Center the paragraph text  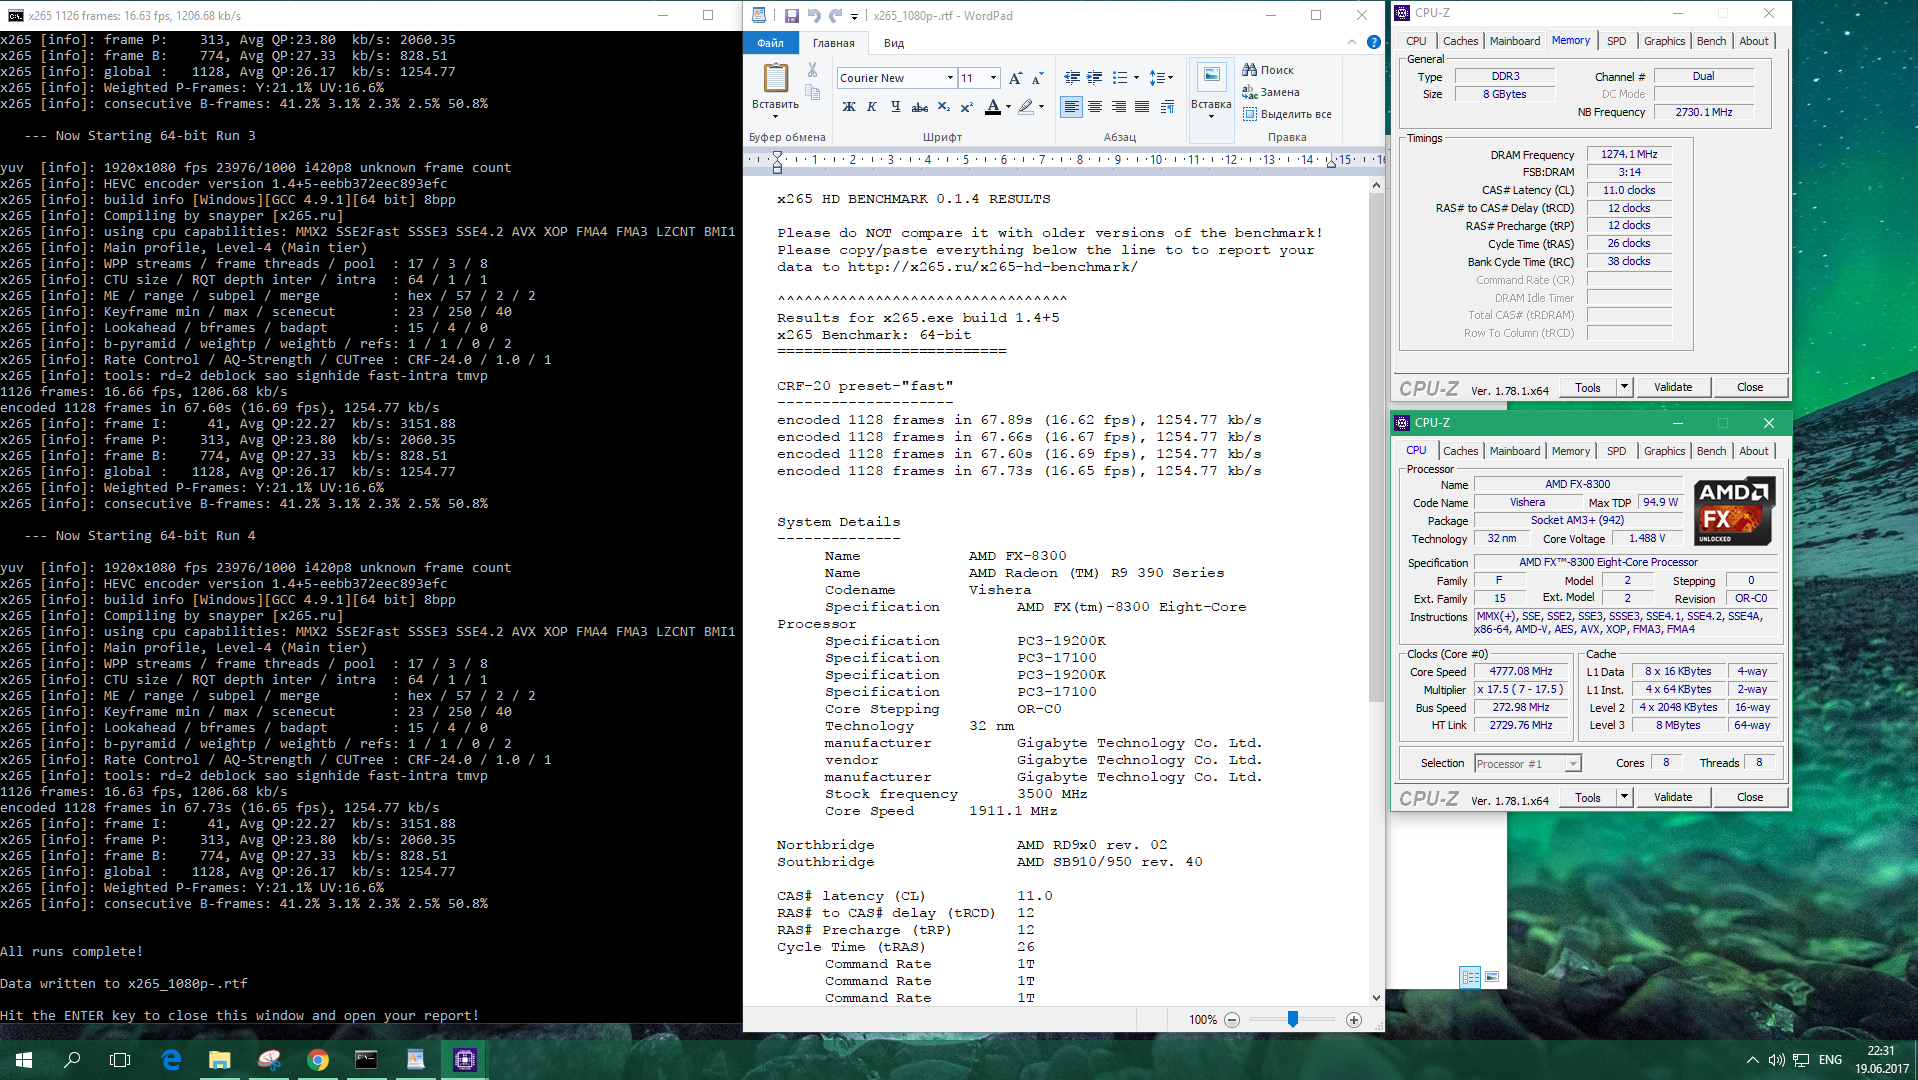pos(1095,107)
